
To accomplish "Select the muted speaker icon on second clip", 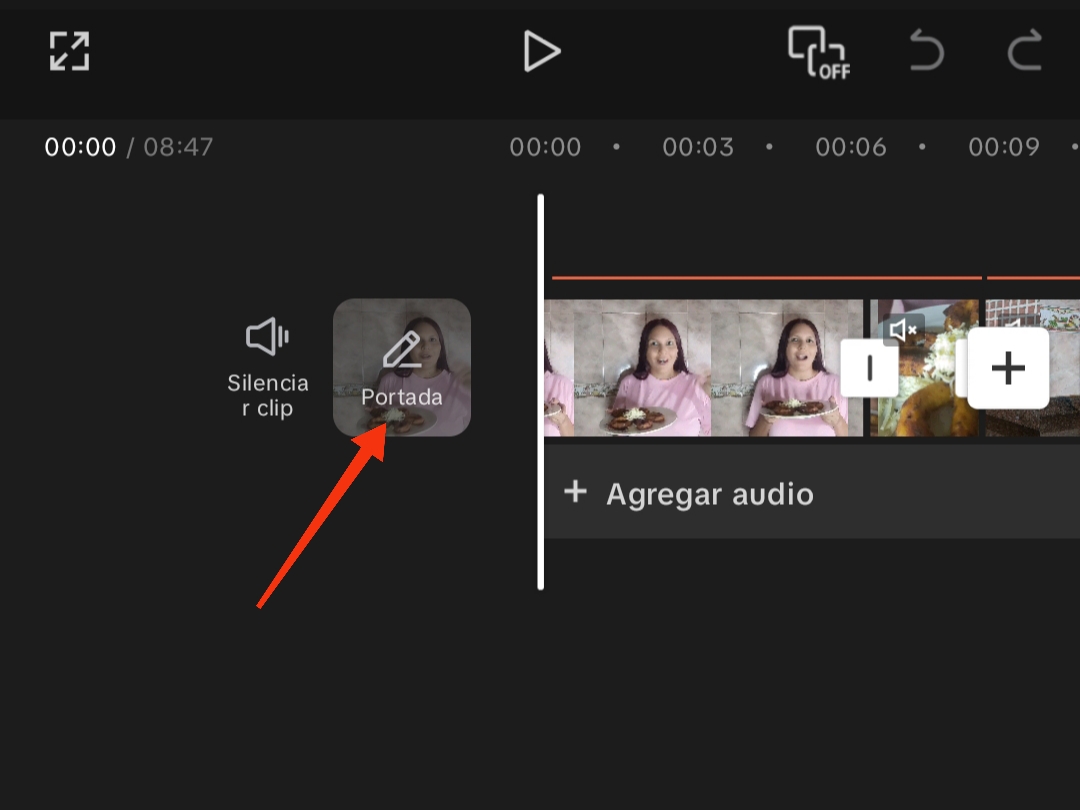I will pyautogui.click(x=903, y=330).
